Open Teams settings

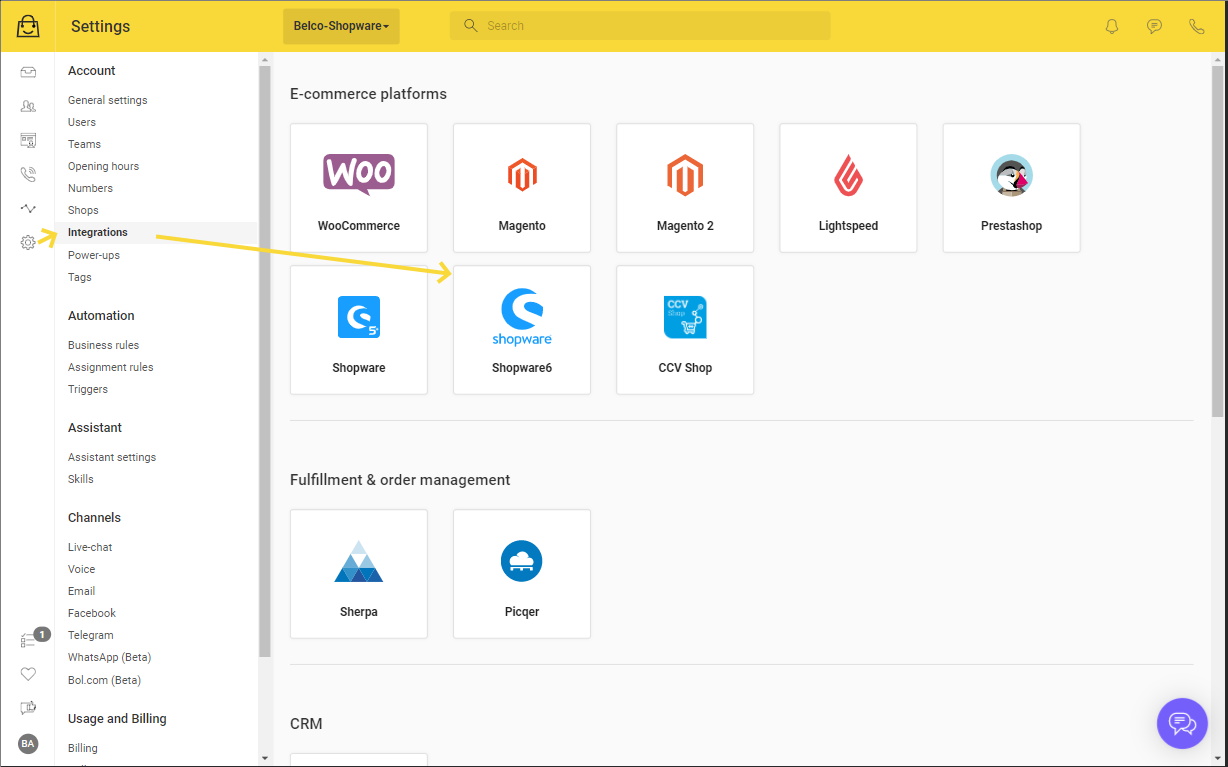(84, 144)
